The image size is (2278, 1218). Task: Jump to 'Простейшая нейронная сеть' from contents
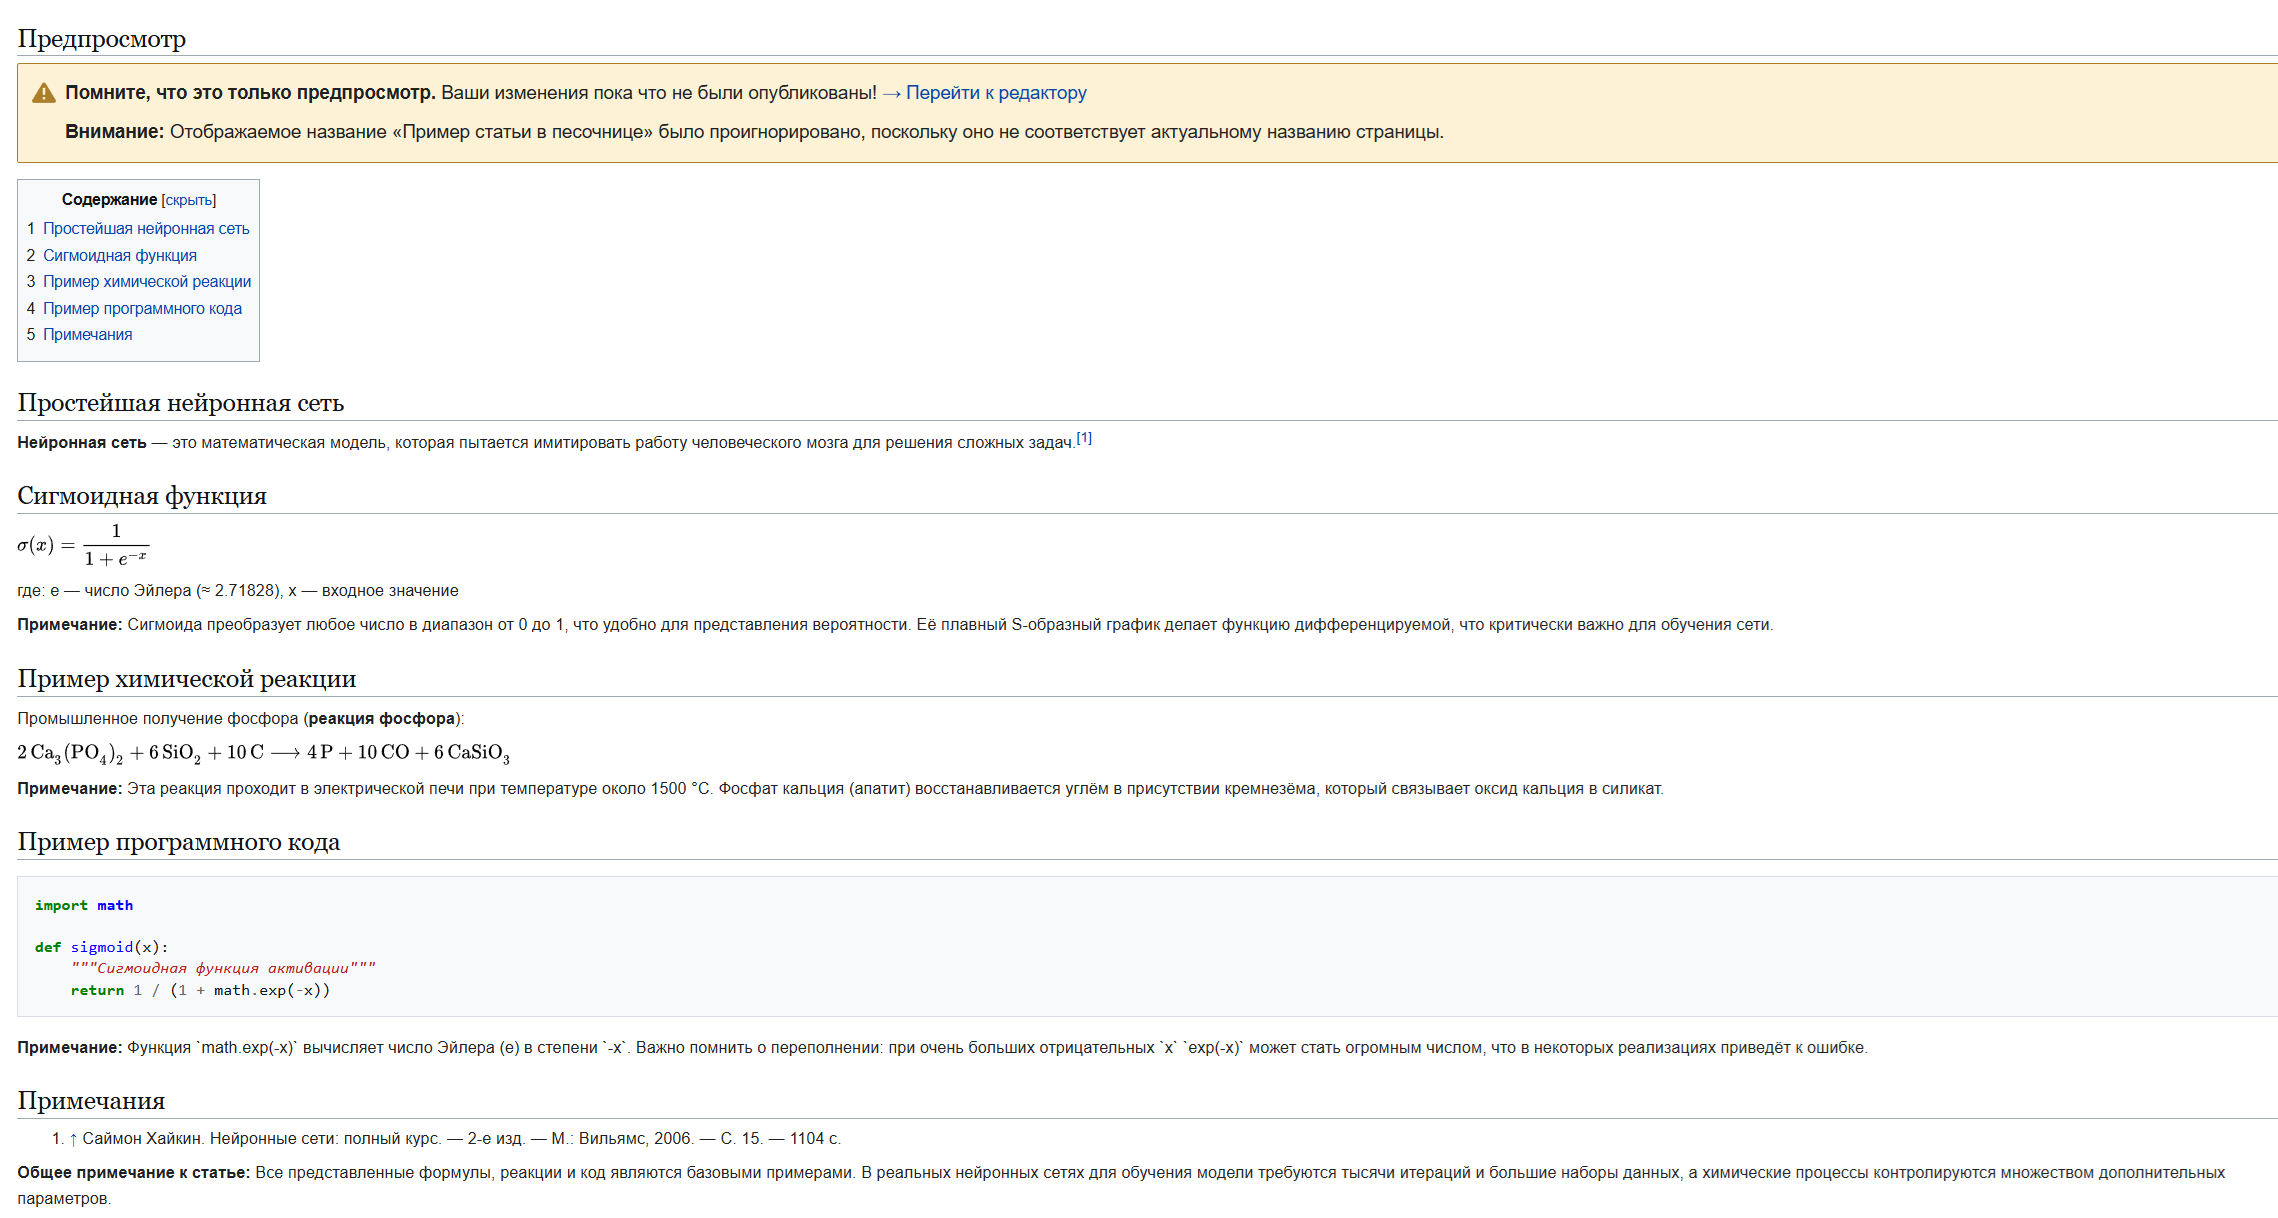[x=146, y=229]
